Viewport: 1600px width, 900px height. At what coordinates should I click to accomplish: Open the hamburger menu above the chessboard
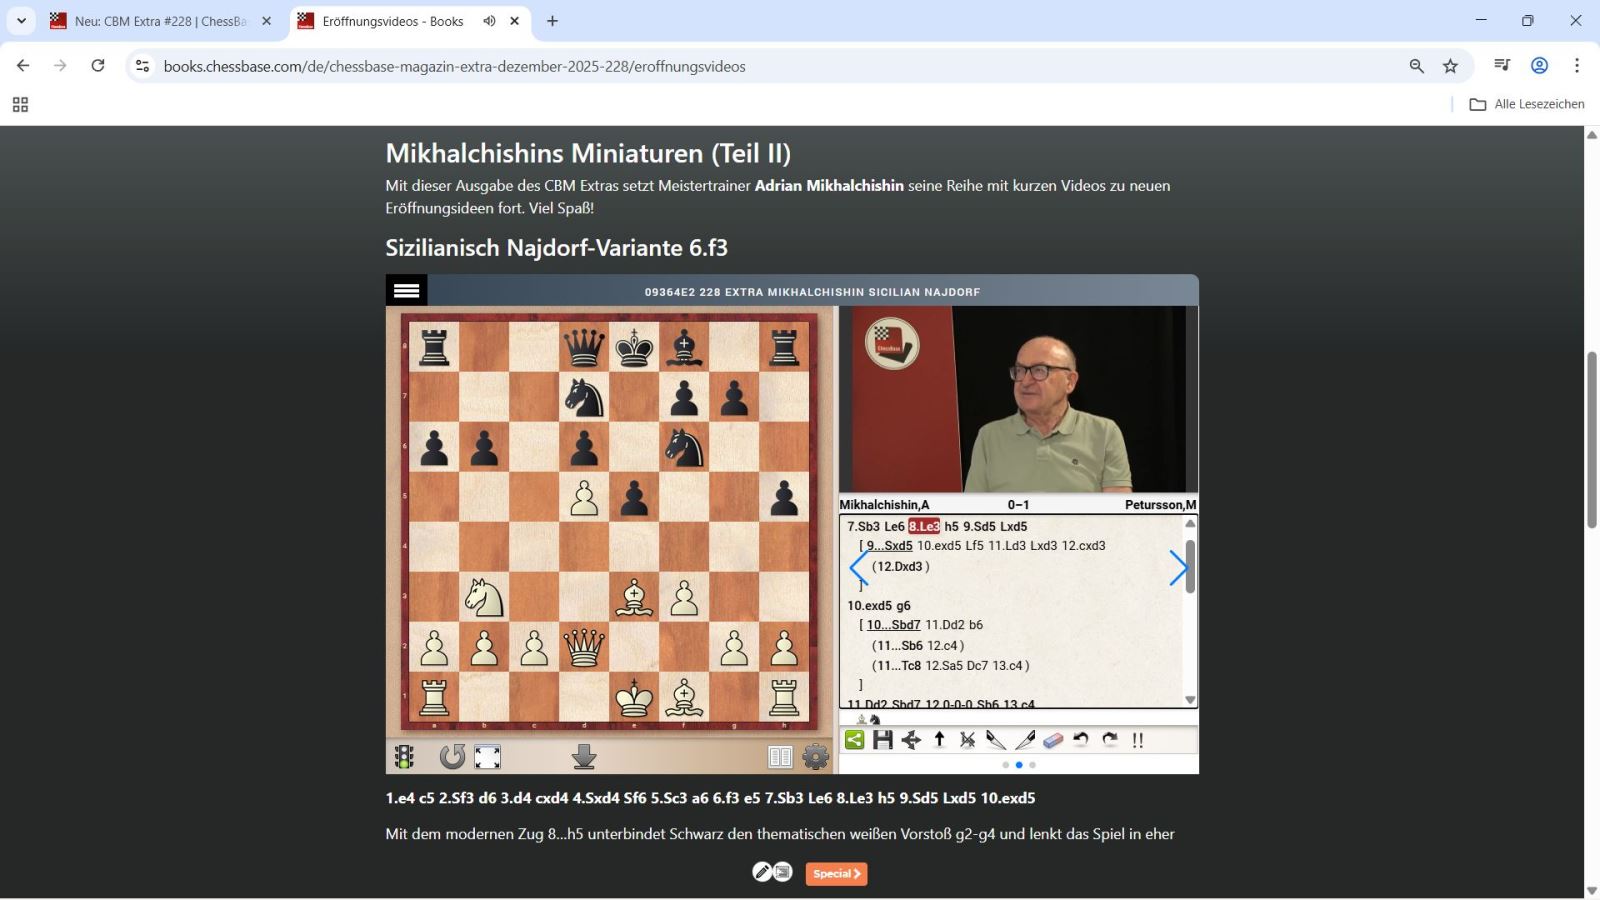tap(406, 291)
